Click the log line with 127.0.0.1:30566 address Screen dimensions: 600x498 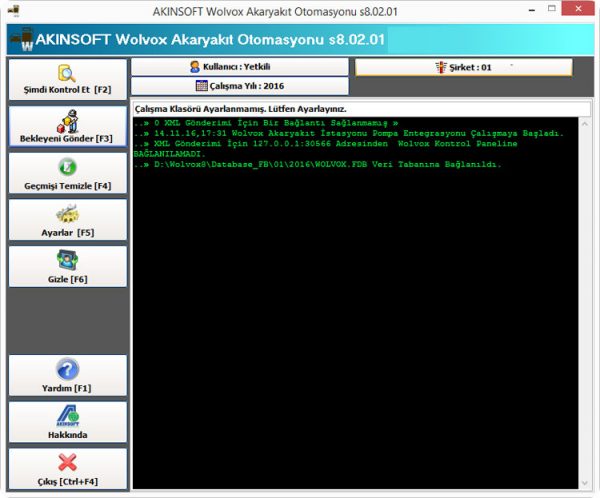(325, 144)
